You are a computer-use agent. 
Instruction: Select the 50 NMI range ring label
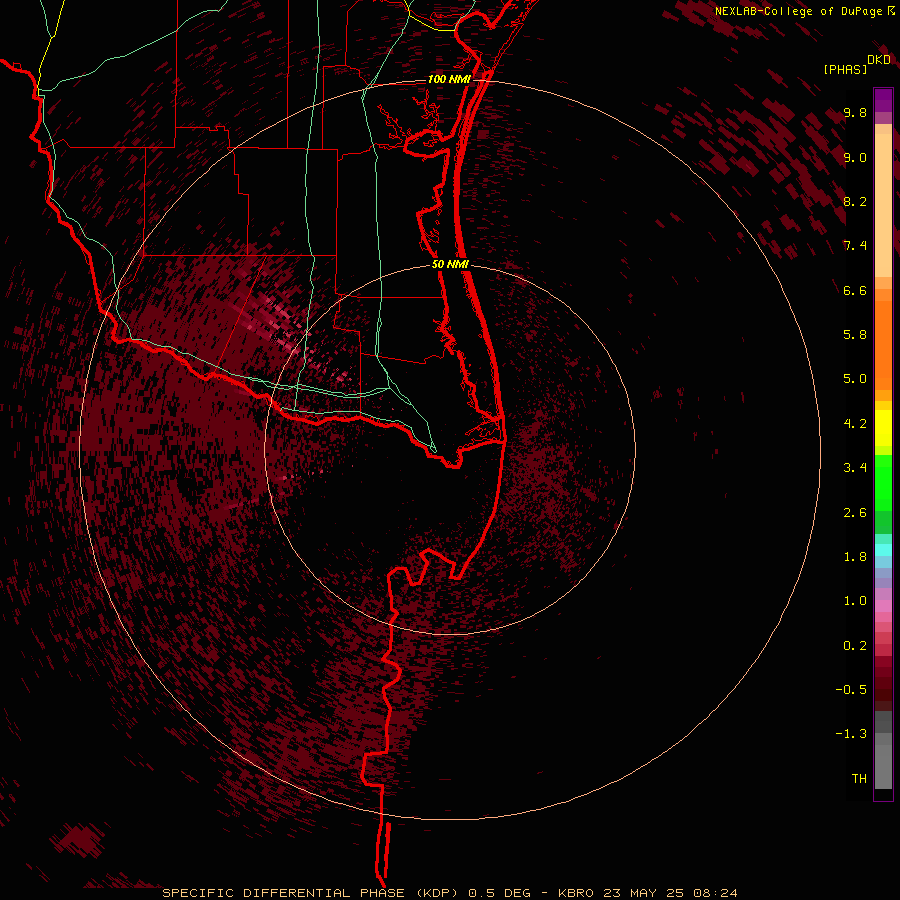coord(450,264)
